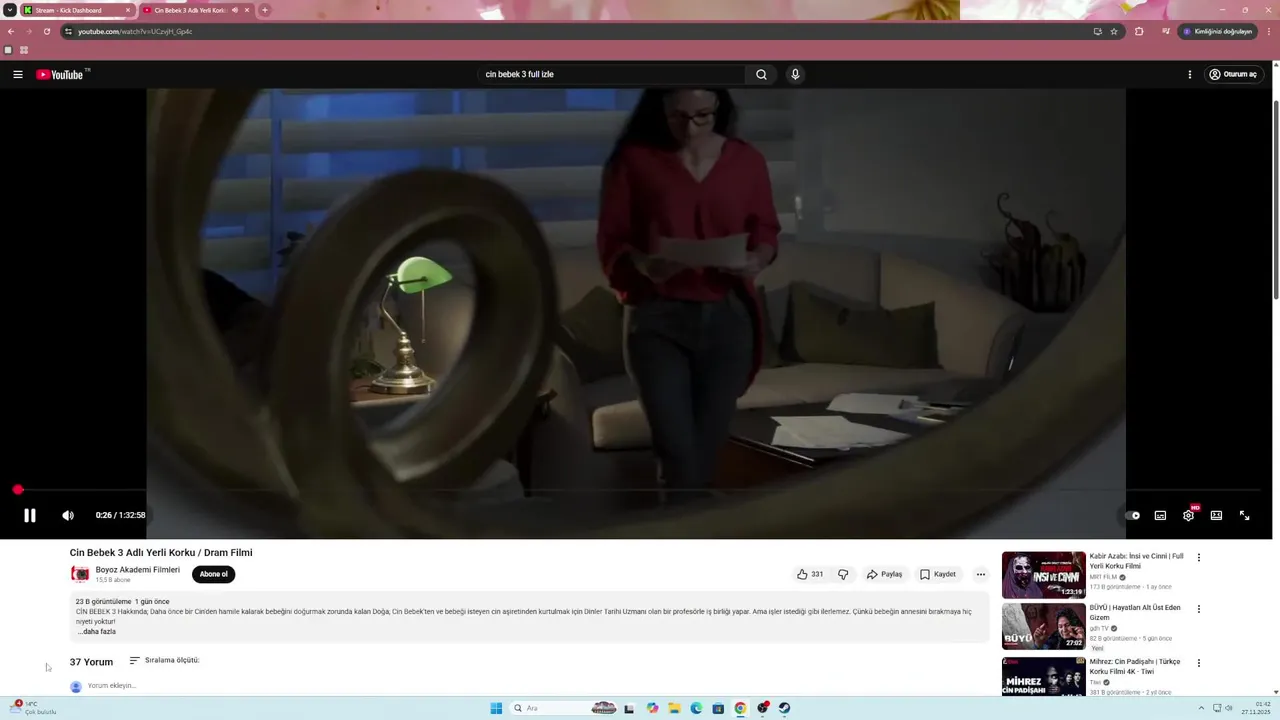Click the Kimliğinizi doğrulayın profile chip
Image resolution: width=1280 pixels, height=720 pixels.
click(x=1217, y=31)
